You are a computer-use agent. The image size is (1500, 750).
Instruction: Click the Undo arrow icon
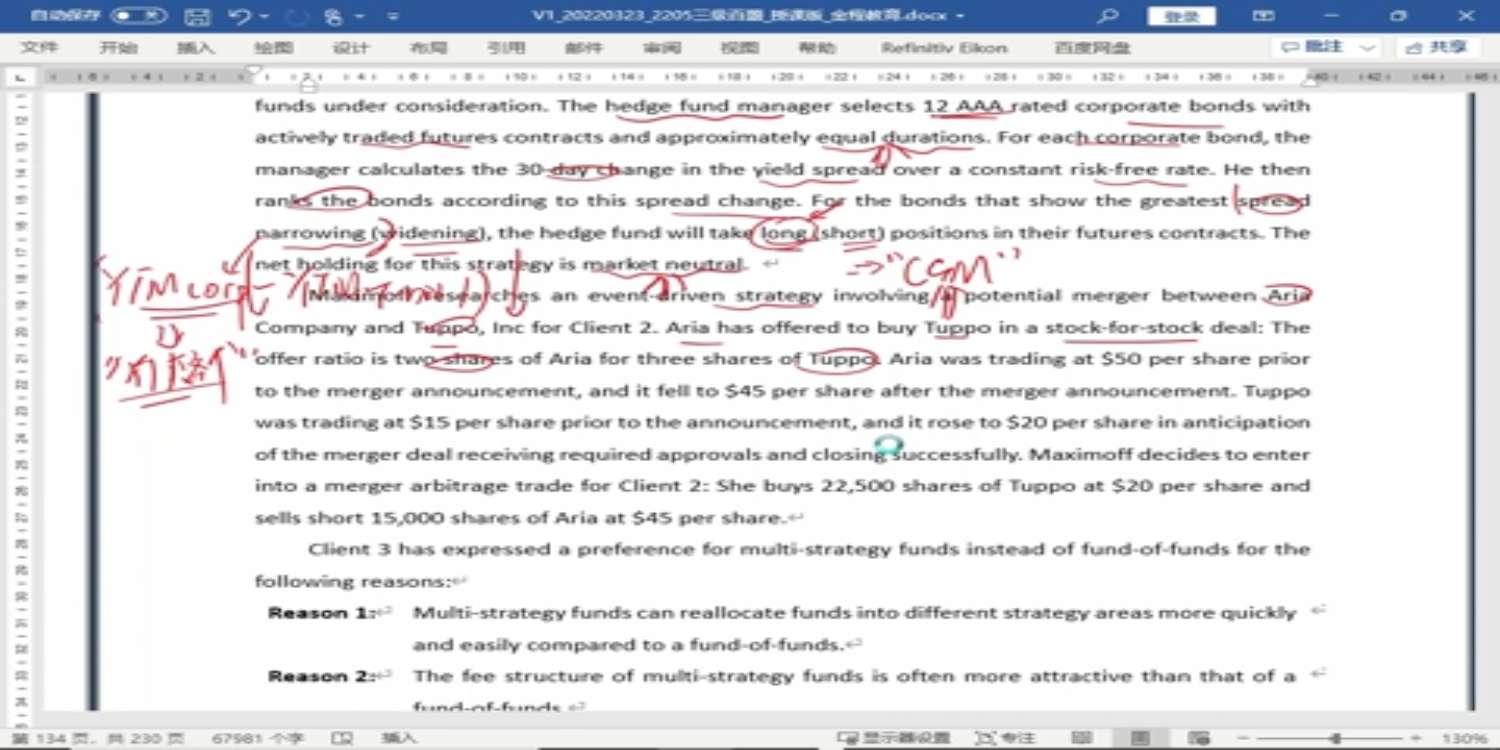[x=239, y=16]
